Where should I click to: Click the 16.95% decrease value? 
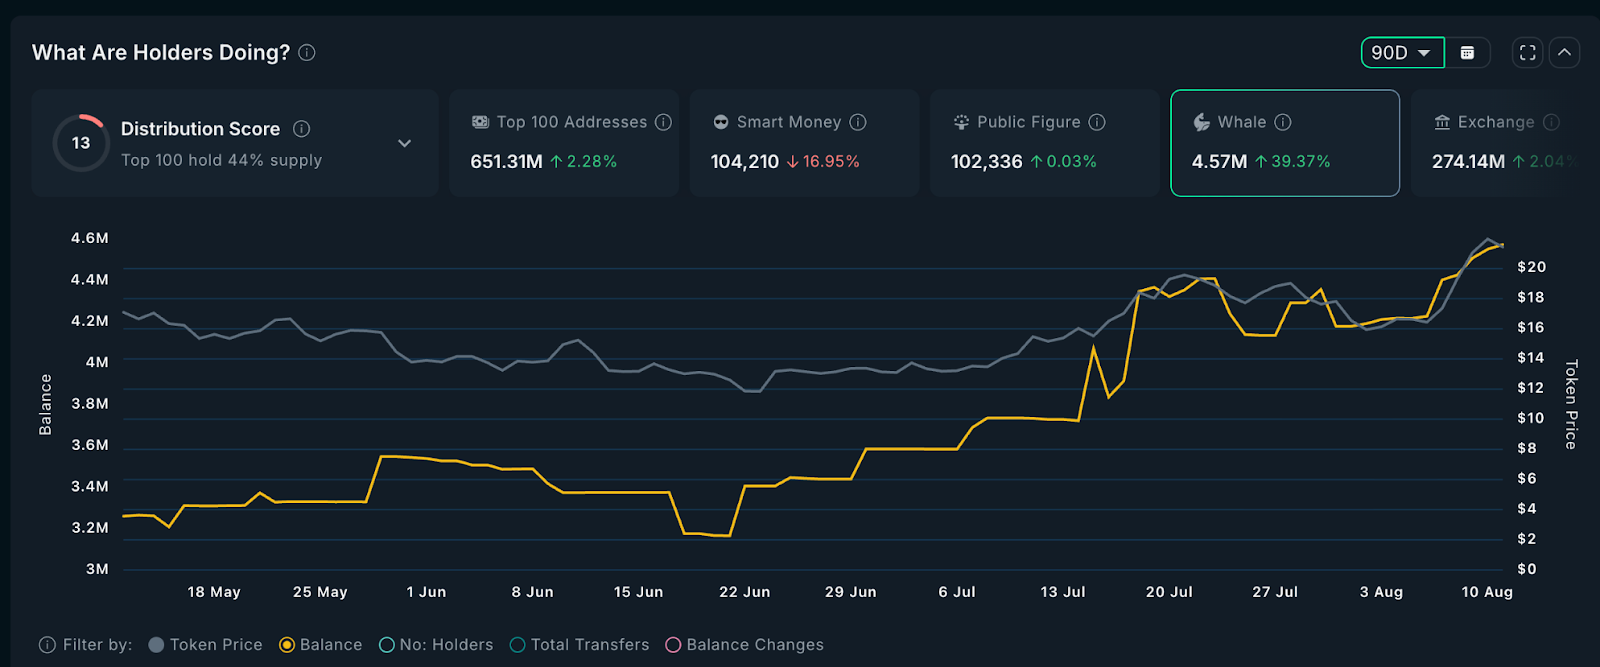(x=823, y=161)
